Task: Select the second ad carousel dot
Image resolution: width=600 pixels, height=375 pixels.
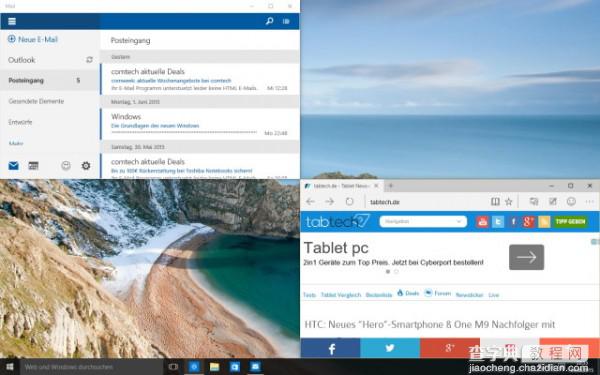Action: [x=396, y=272]
